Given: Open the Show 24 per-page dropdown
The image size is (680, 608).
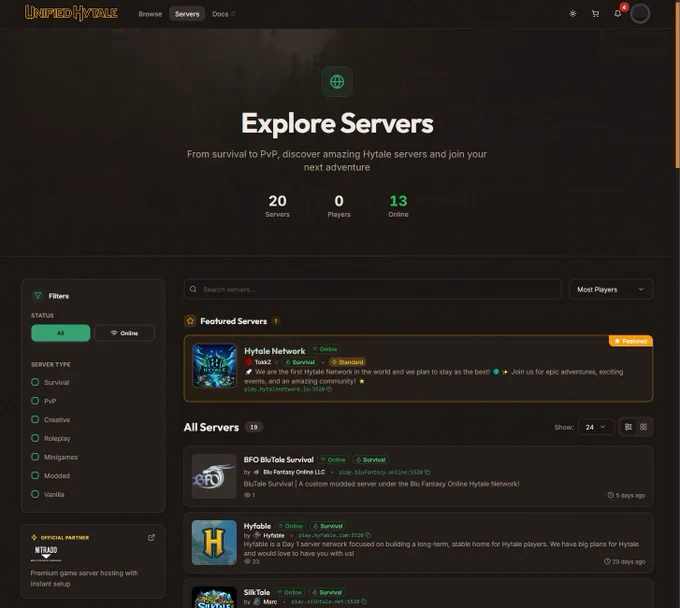Looking at the screenshot, I should tap(596, 427).
